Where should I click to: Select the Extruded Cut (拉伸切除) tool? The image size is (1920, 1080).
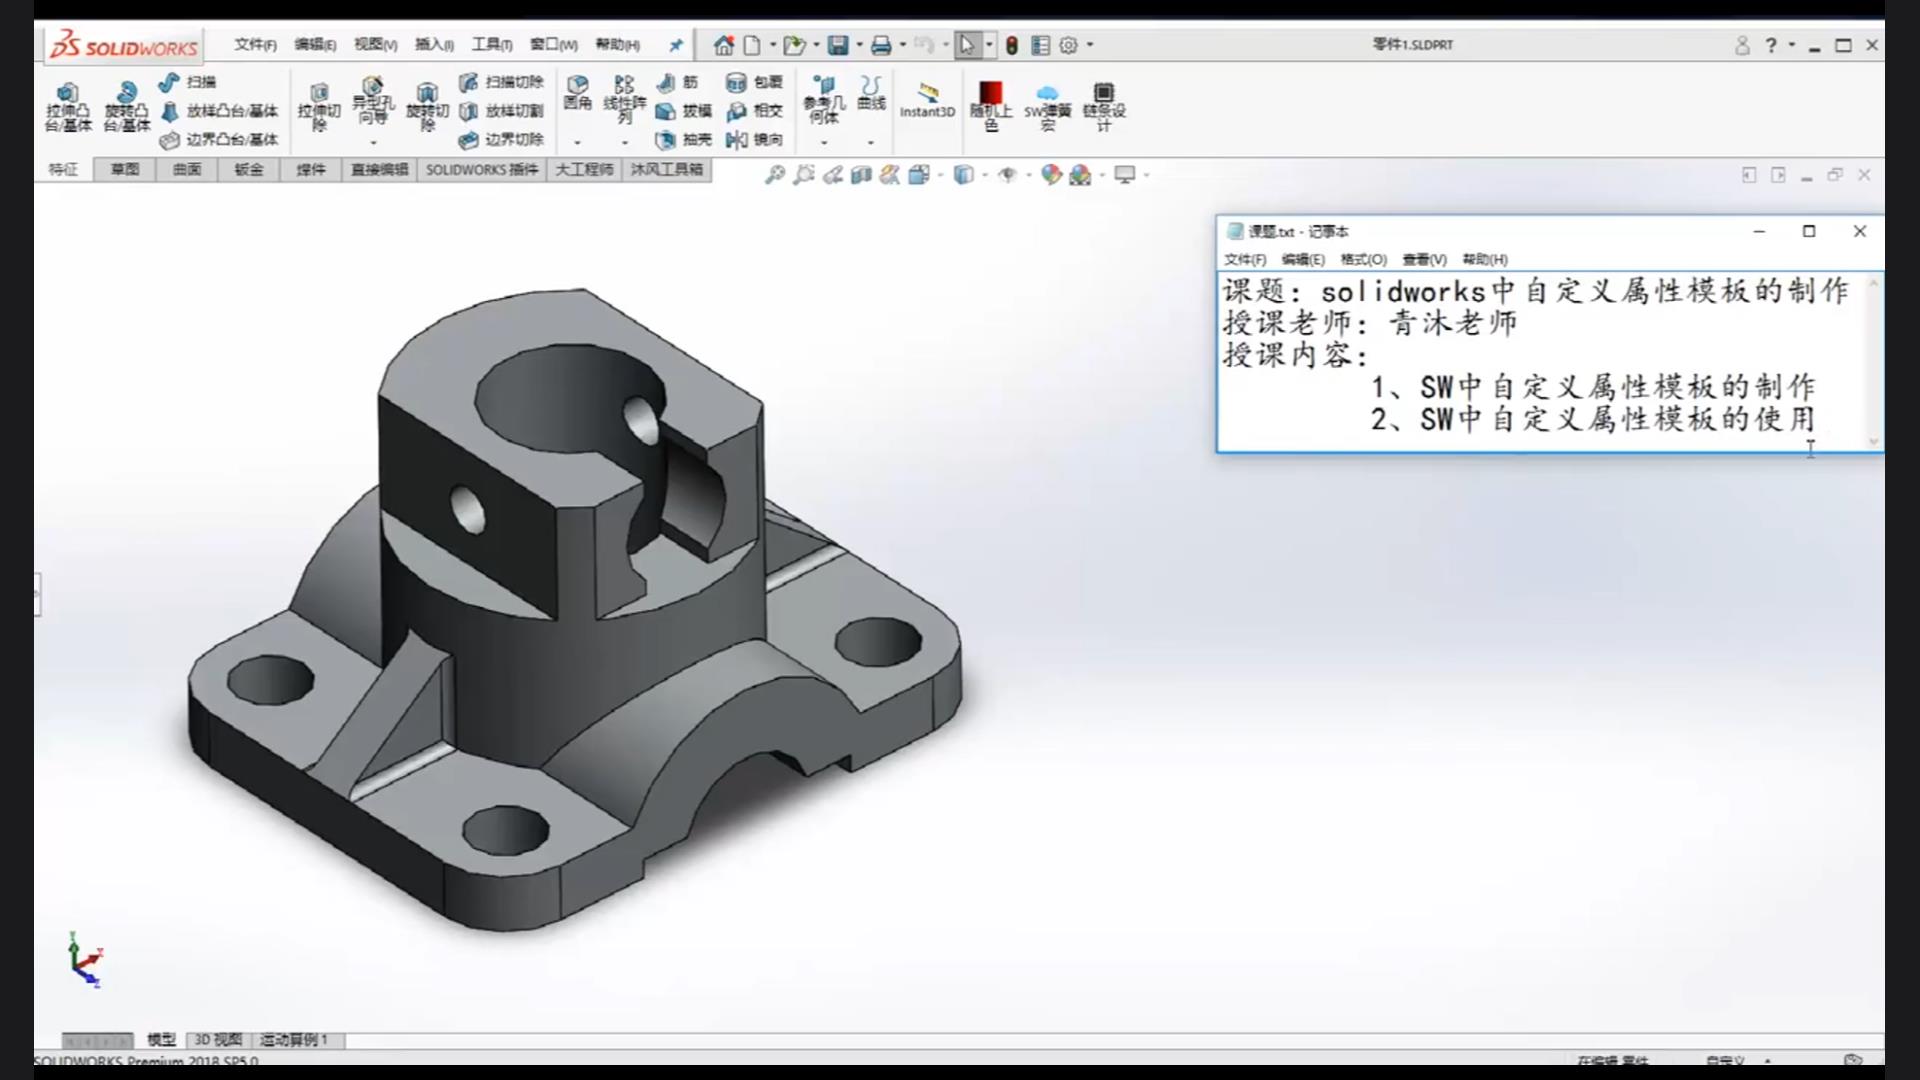tap(319, 108)
